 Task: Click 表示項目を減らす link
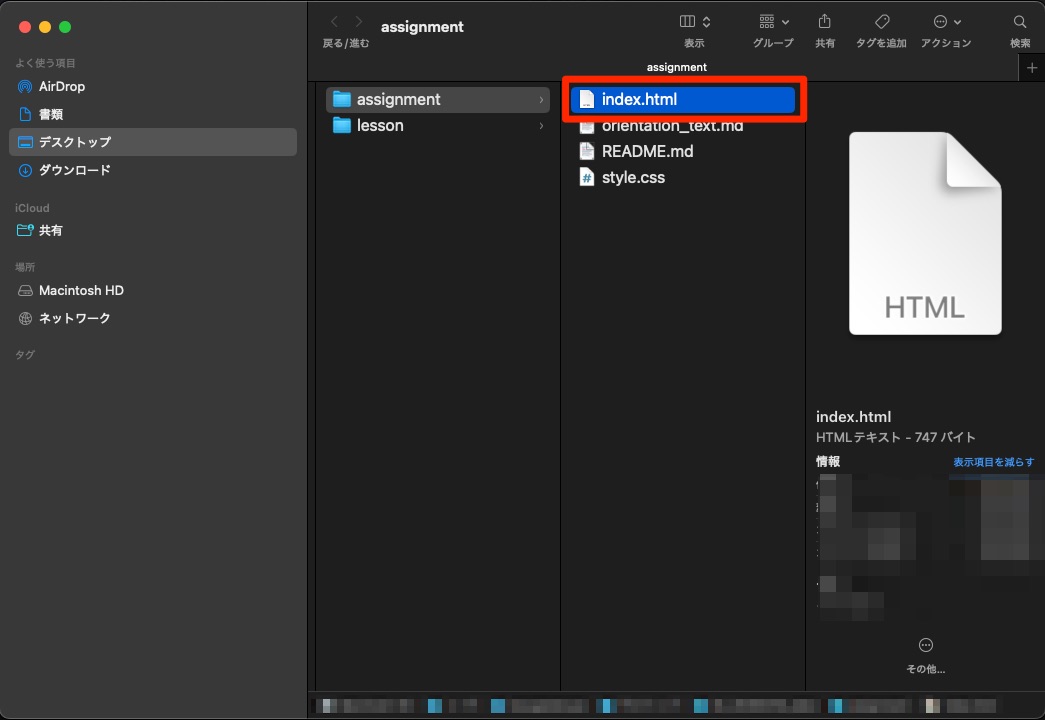(x=993, y=462)
